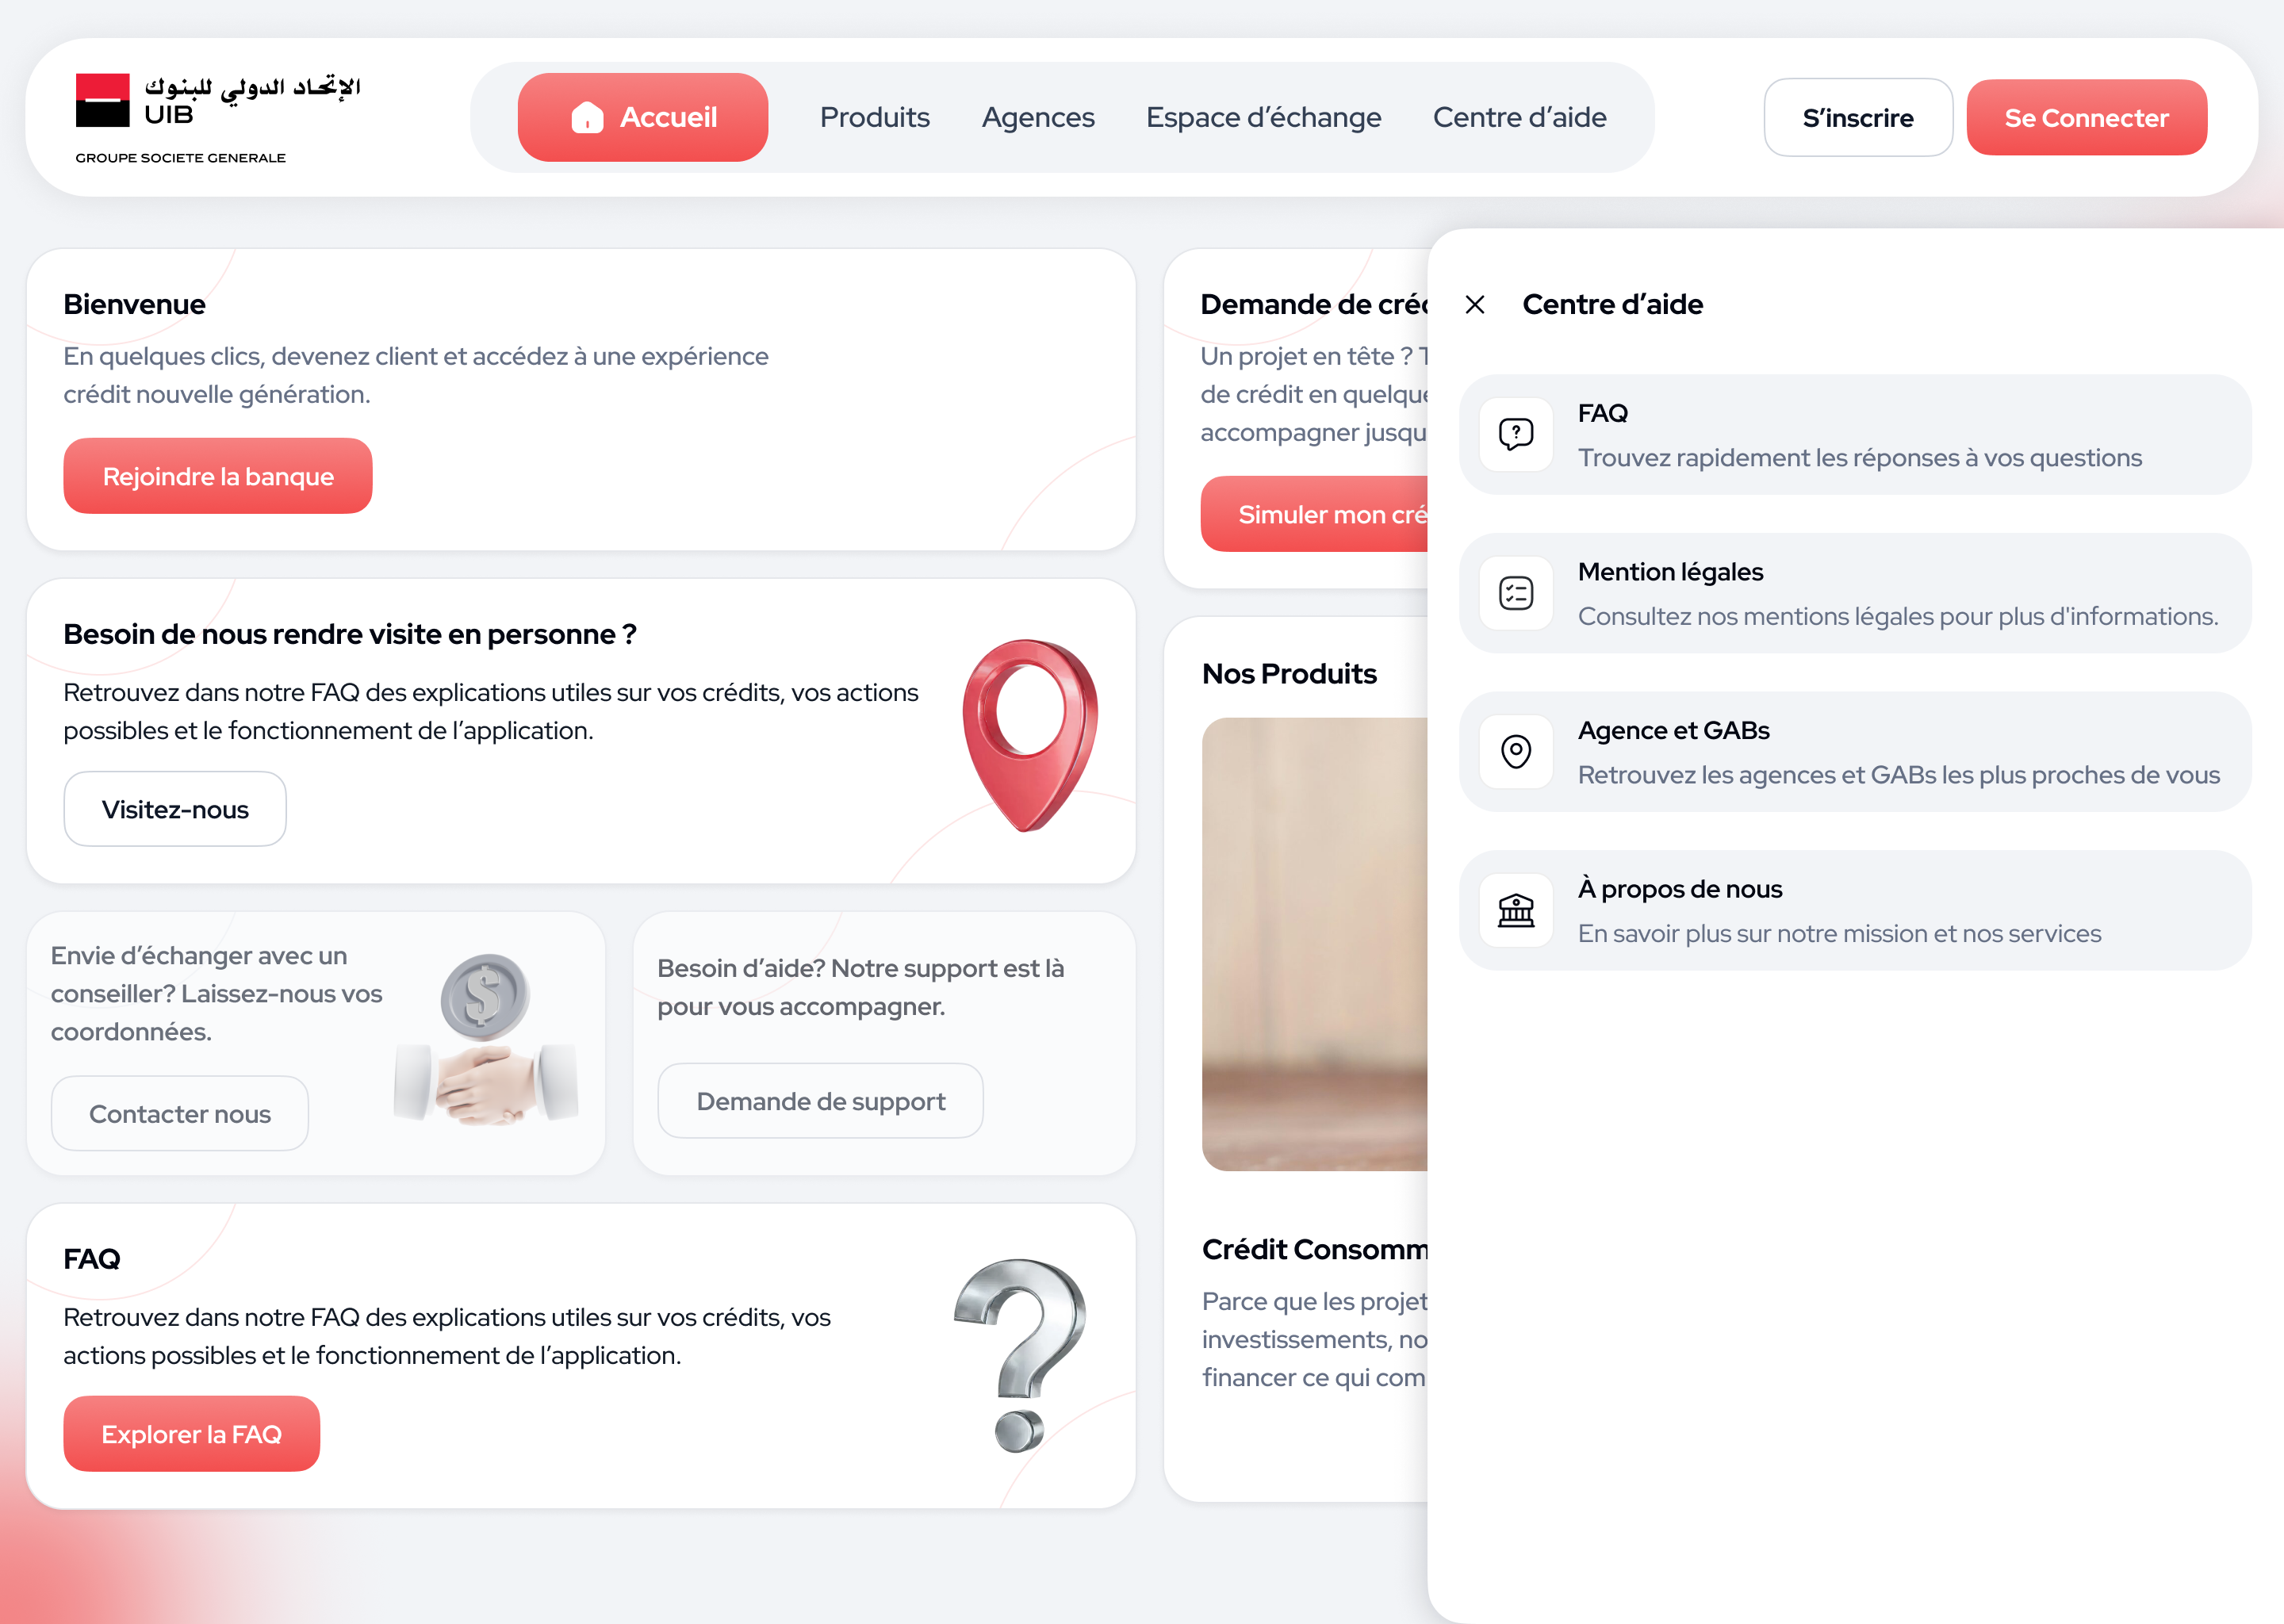Select Centre d'aide in navigation bar
The width and height of the screenshot is (2284, 1624).
point(1519,117)
